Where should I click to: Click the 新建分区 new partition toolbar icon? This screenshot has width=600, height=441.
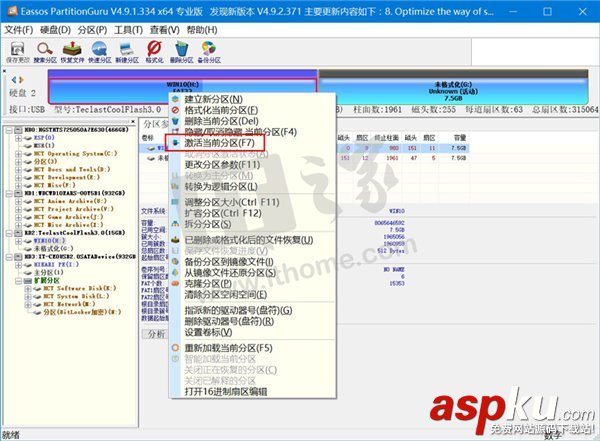(x=127, y=52)
